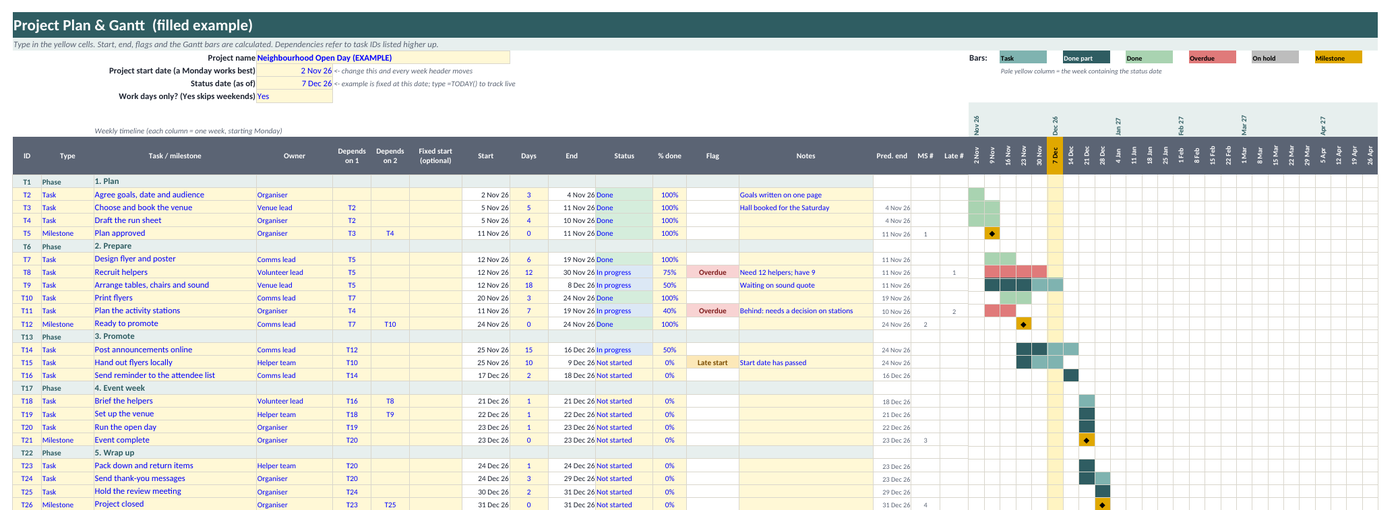Click the % done column header
Viewport: 1400px width, 510px height.
[x=670, y=156]
